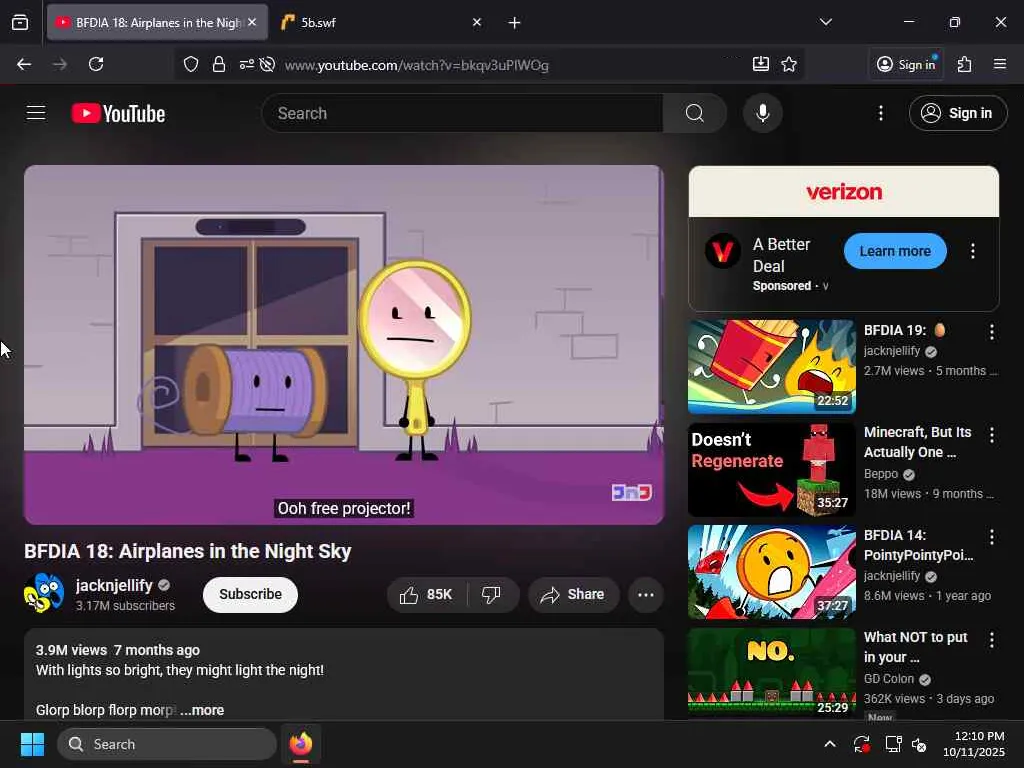The height and width of the screenshot is (768, 1024).
Task: Close the 5b.swf tab
Action: click(477, 22)
